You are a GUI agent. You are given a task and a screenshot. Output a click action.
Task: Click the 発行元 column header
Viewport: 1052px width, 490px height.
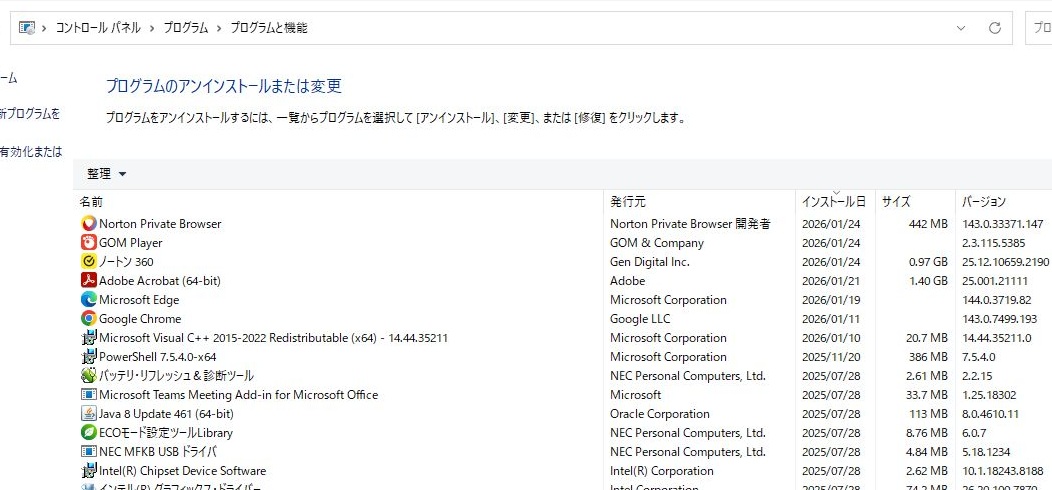(x=628, y=202)
